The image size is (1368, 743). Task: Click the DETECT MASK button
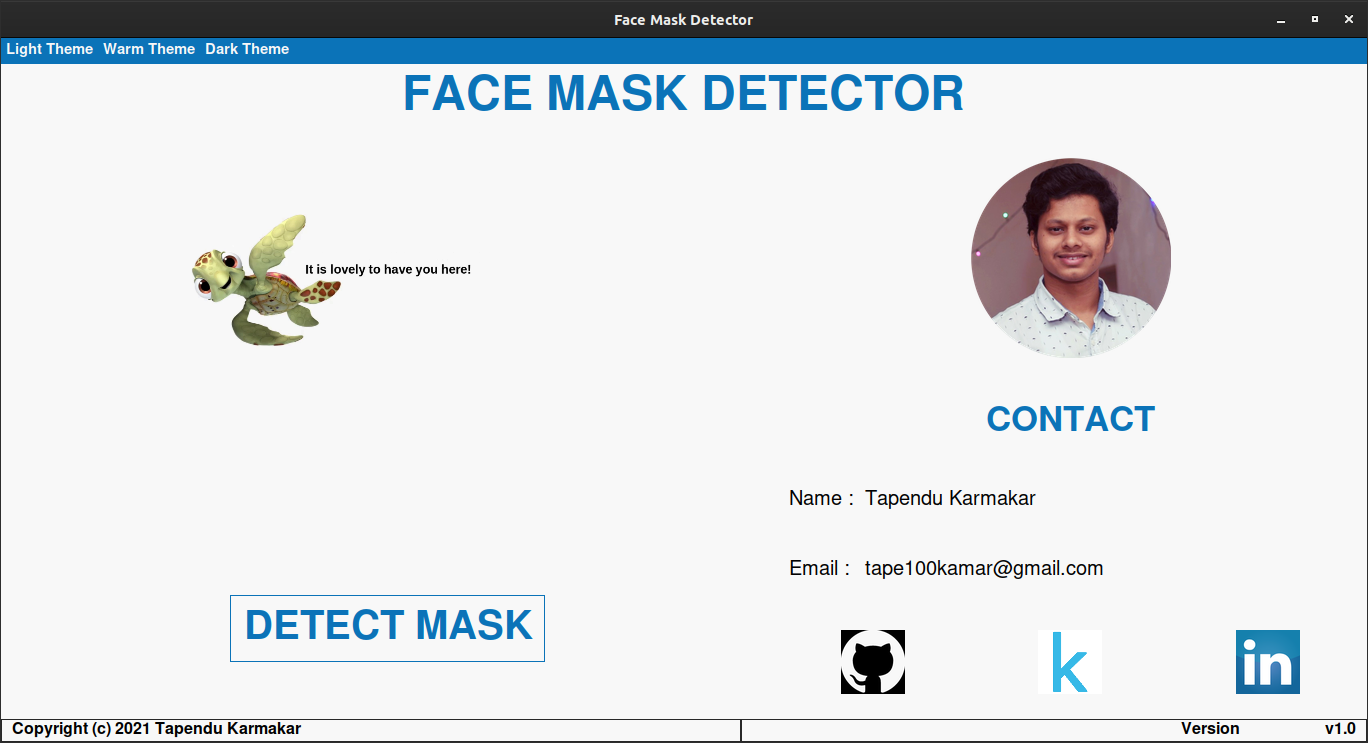tap(387, 628)
